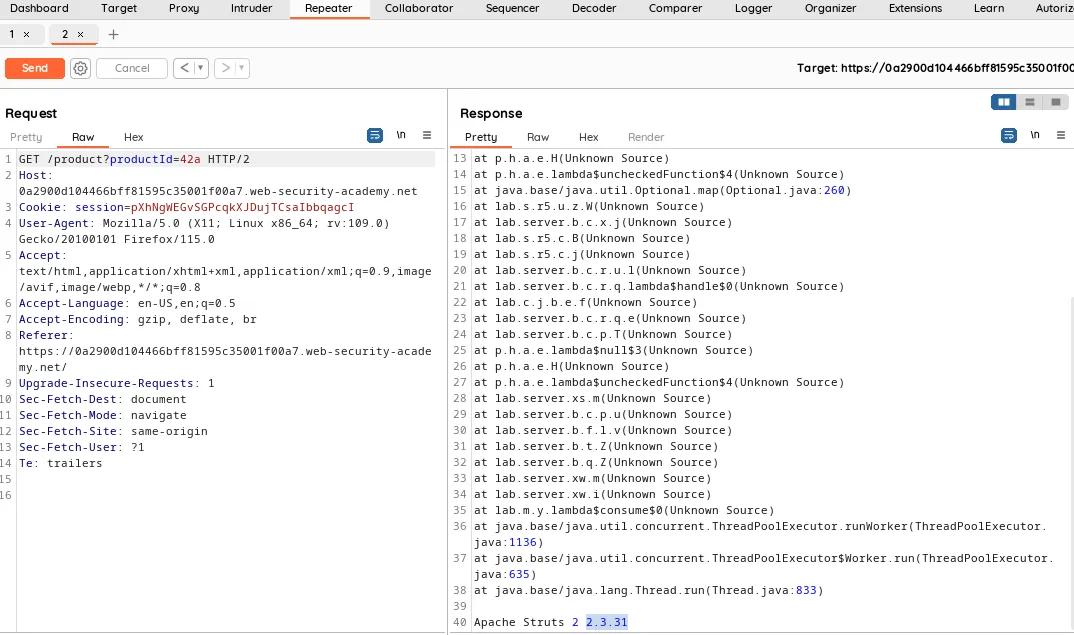Click the Target URL to edit it
This screenshot has width=1074, height=635.
pos(935,68)
